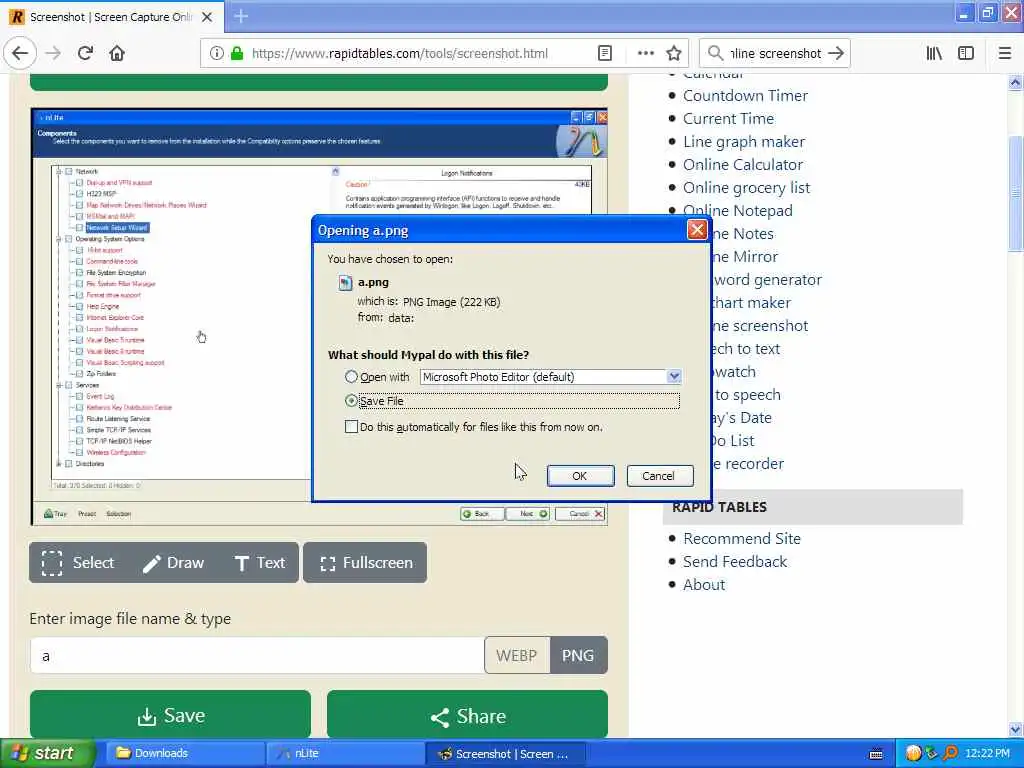Screen dimensions: 1024x768
Task: Open the browser hamburger menu
Action: (1005, 53)
